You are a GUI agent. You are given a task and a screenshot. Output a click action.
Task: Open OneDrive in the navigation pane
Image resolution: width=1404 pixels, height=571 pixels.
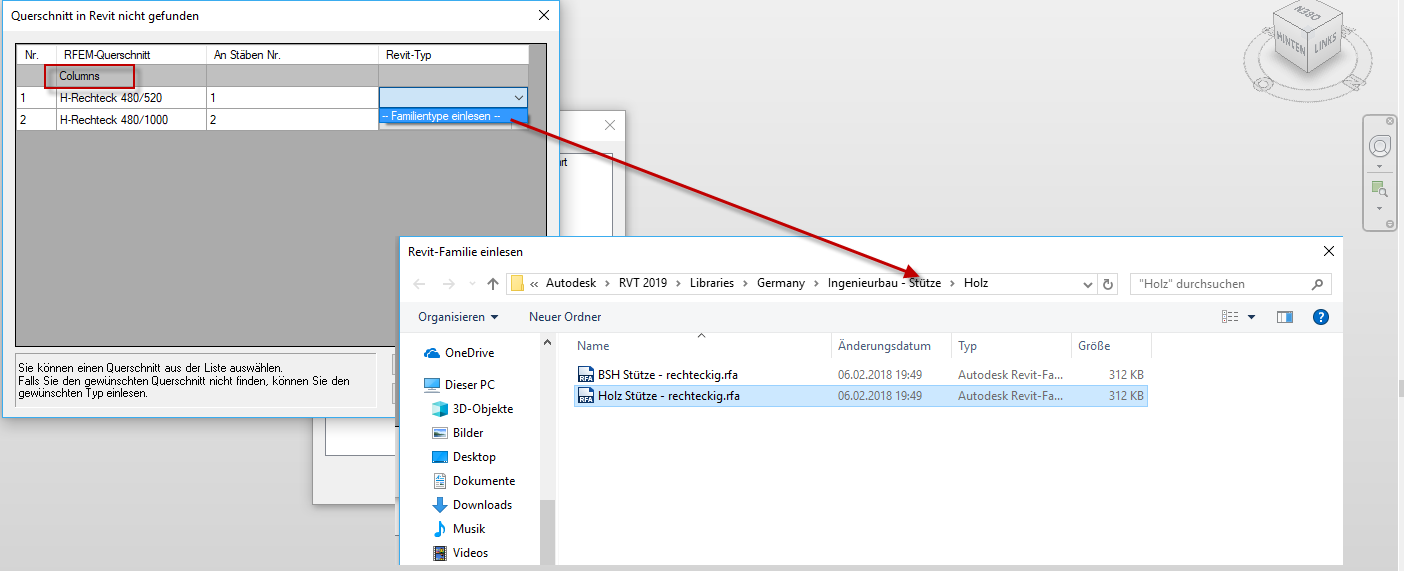point(459,353)
